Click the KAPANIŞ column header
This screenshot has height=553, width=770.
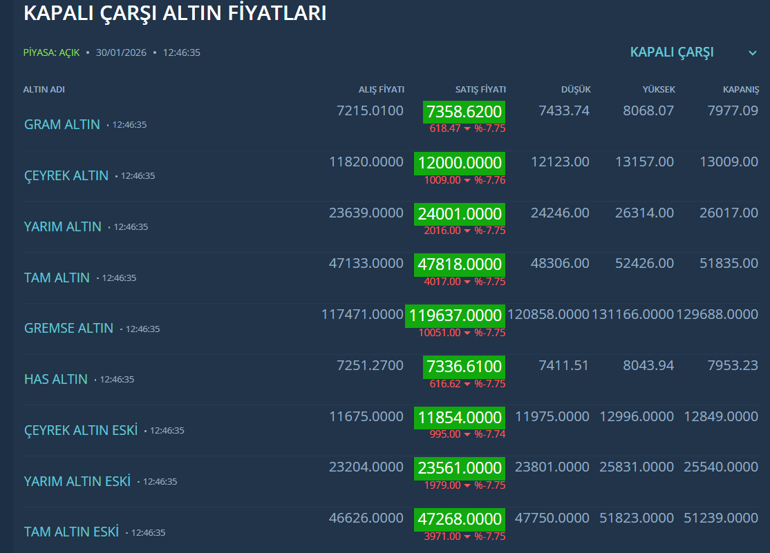click(739, 90)
